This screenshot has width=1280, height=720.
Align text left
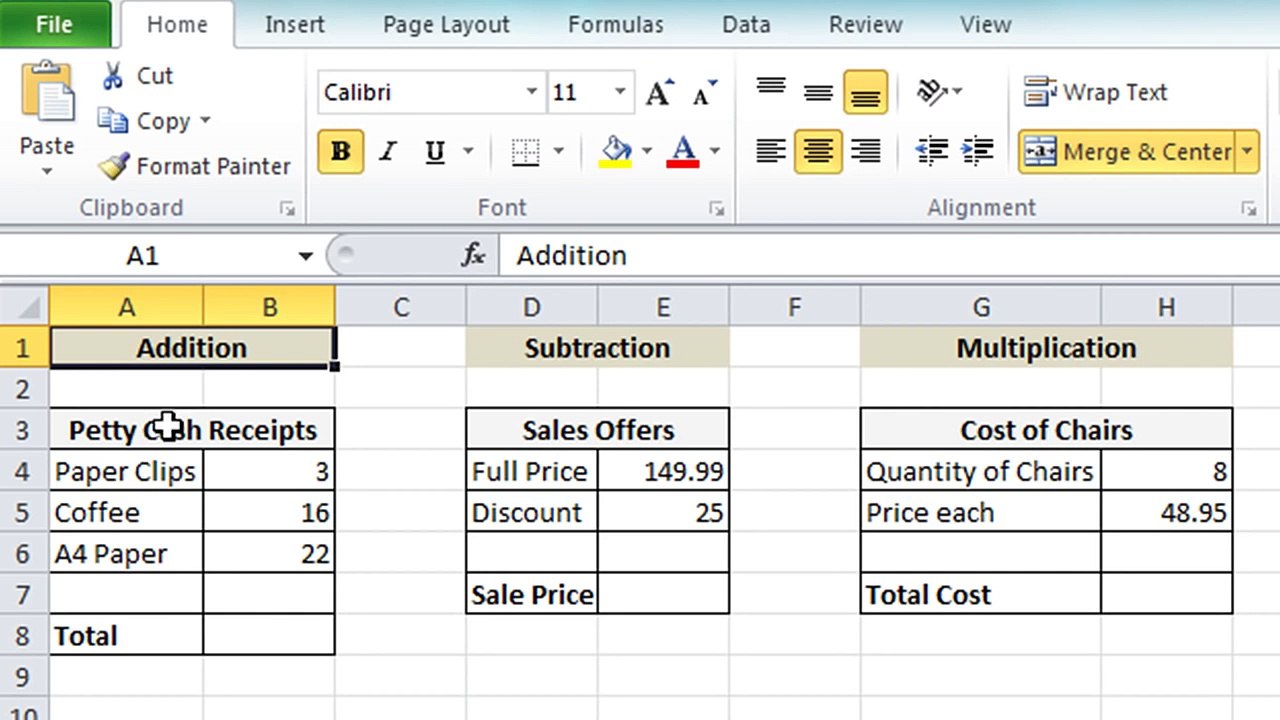[x=770, y=152]
